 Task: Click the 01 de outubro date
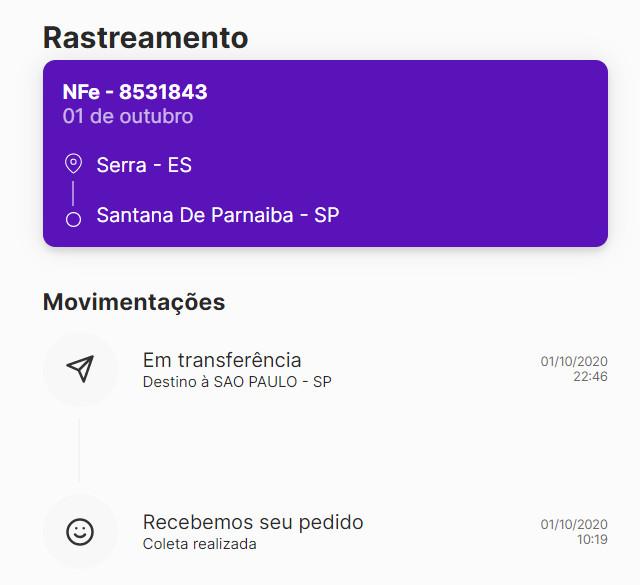coord(128,116)
